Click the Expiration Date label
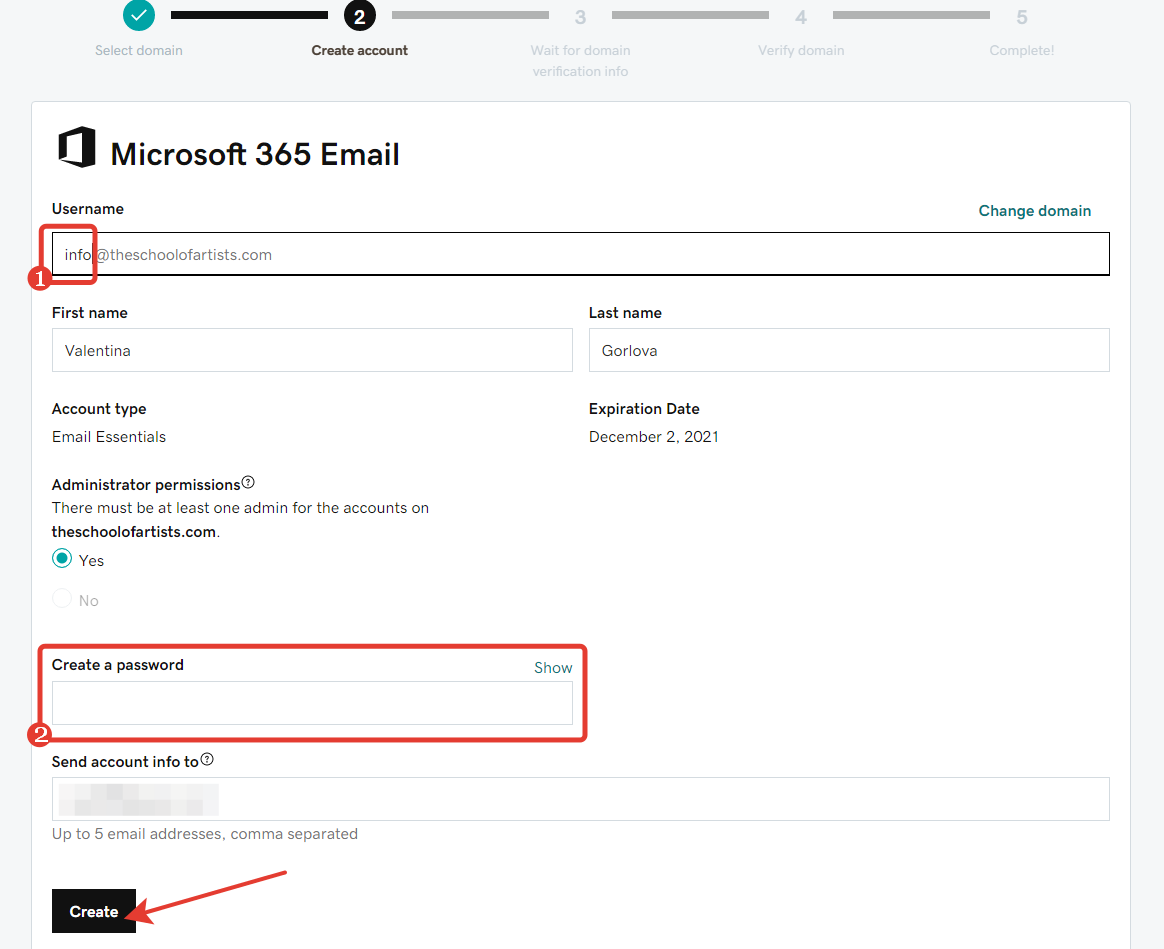Viewport: 1164px width, 949px height. (x=644, y=408)
